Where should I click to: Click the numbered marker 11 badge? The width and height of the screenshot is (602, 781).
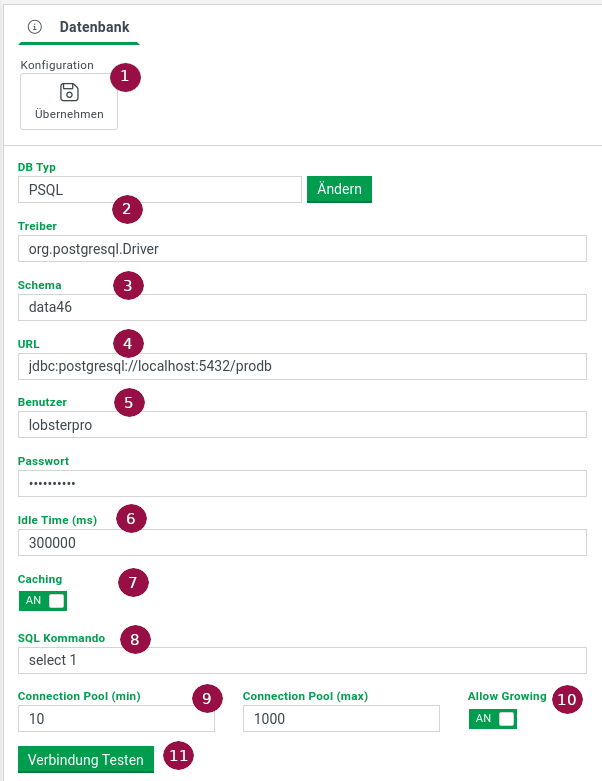[x=179, y=756]
